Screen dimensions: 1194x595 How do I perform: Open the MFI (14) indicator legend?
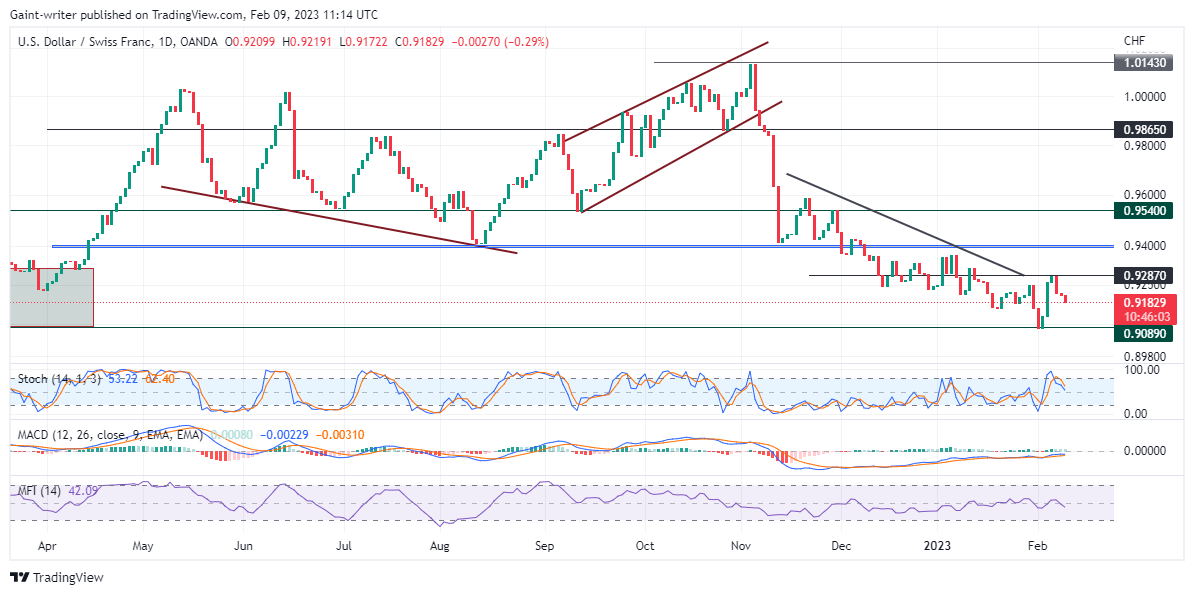37,491
